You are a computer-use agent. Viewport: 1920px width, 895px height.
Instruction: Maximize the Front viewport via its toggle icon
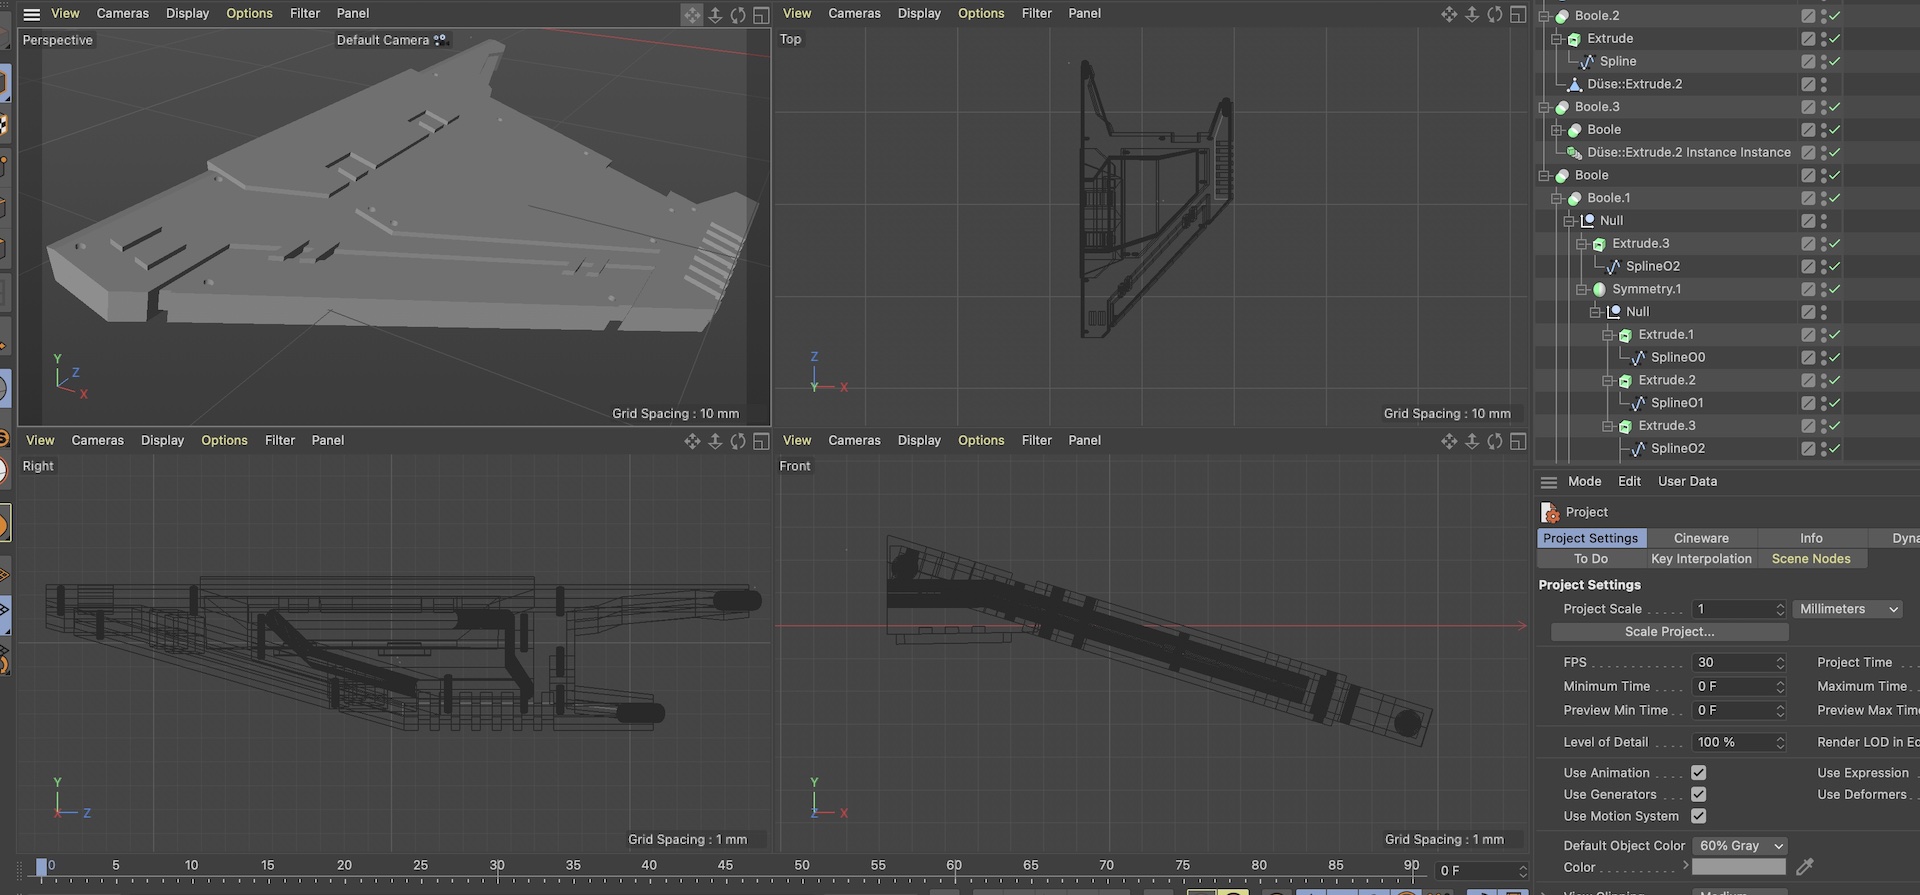pos(1518,441)
